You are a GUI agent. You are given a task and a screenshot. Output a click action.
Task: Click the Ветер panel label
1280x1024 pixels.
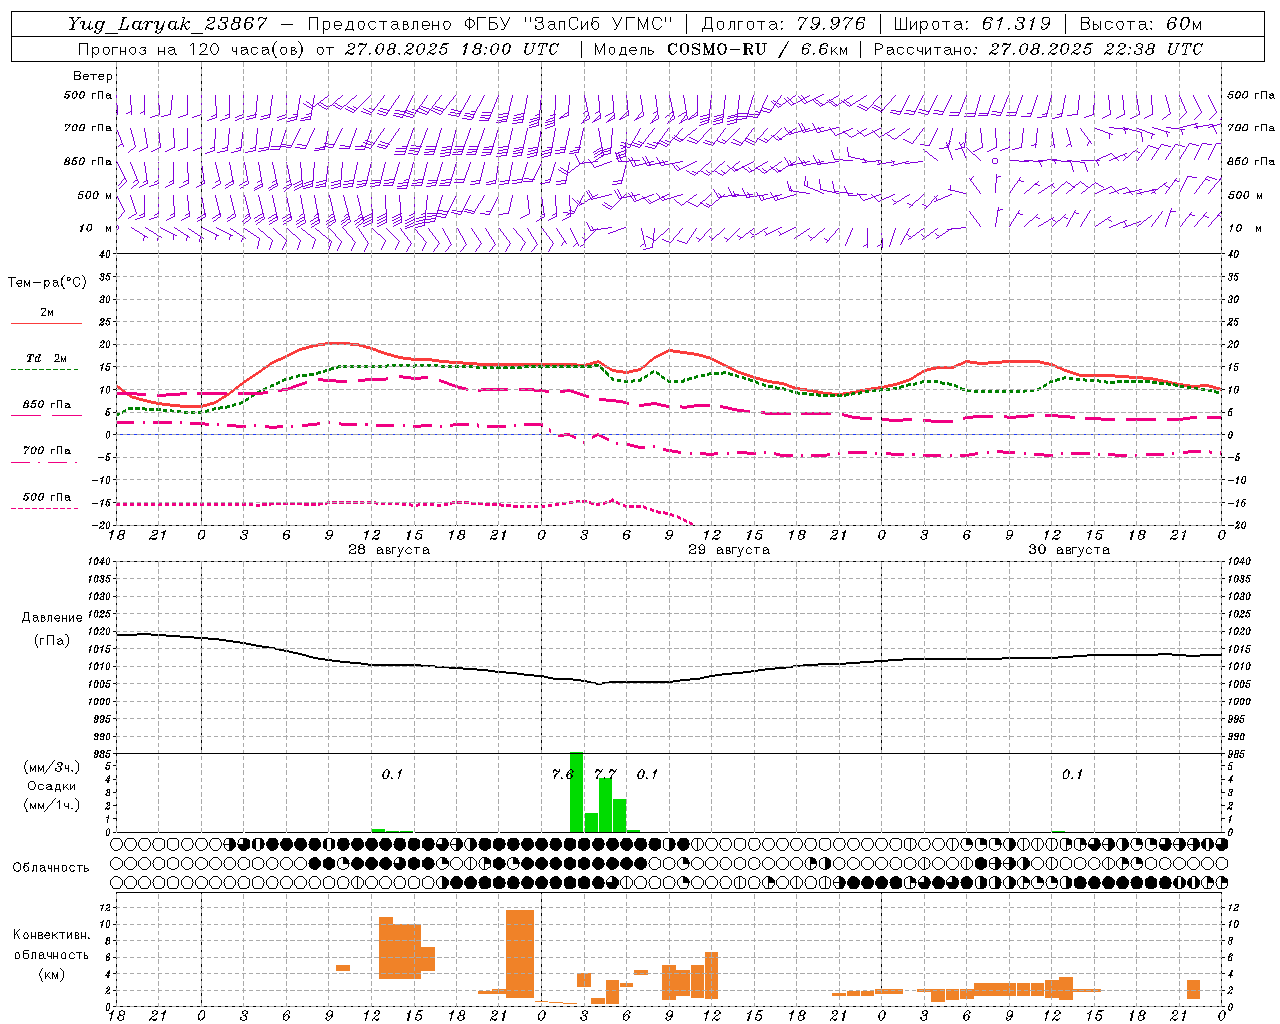[x=93, y=76]
